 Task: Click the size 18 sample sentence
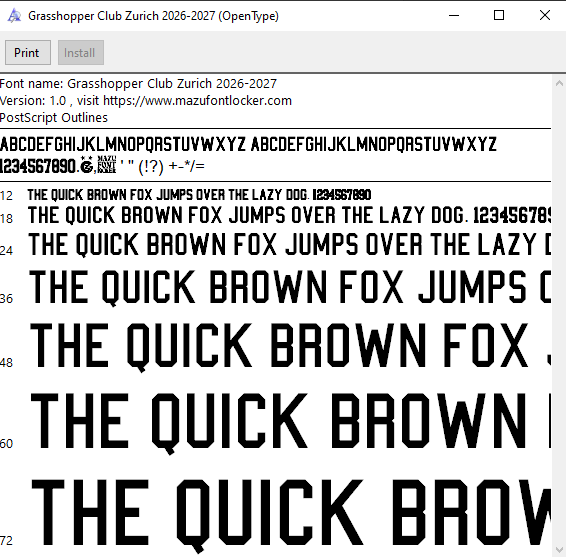tap(289, 216)
